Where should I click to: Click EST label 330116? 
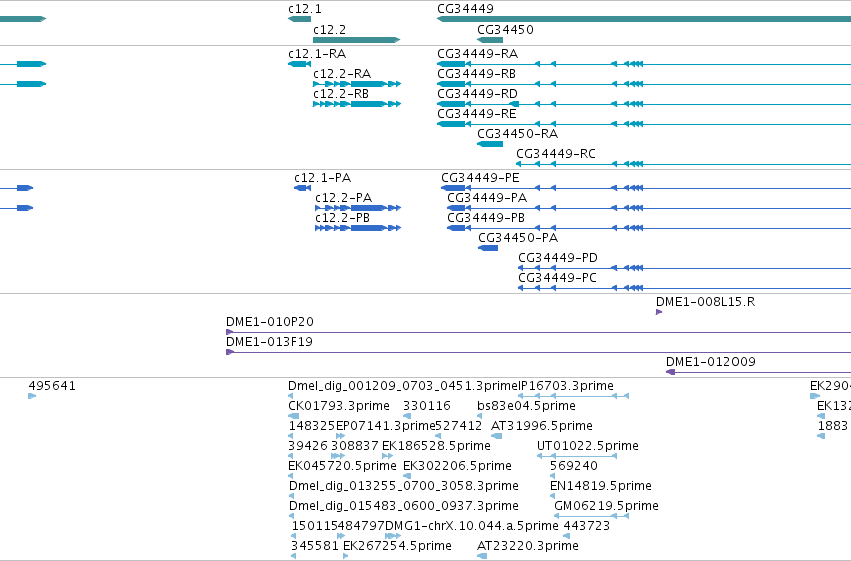click(x=427, y=406)
